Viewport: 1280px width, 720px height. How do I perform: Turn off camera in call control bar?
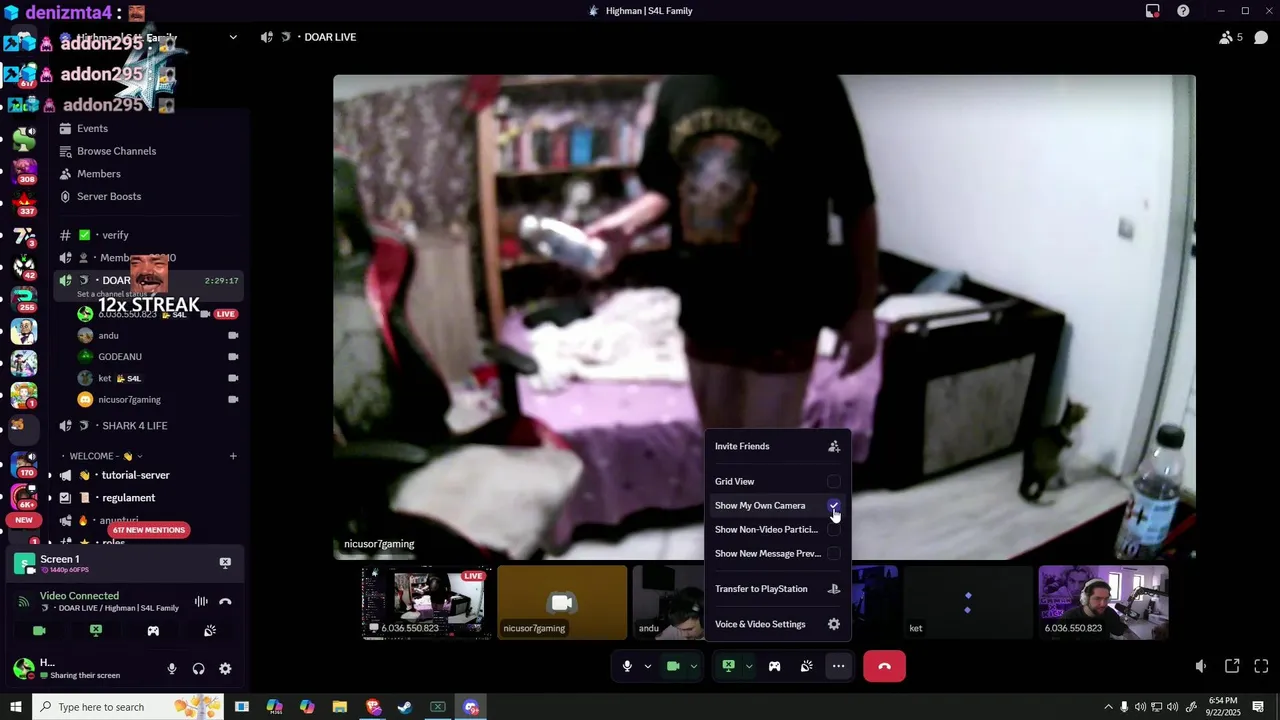click(x=673, y=666)
